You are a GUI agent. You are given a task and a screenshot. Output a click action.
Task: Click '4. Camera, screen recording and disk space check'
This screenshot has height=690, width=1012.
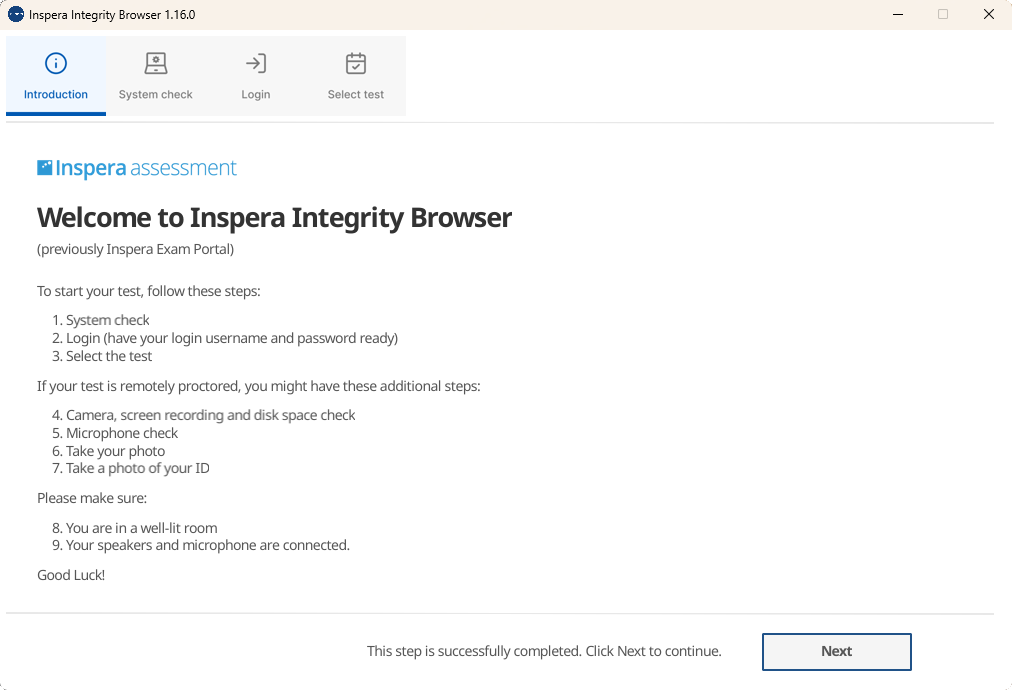pos(203,415)
